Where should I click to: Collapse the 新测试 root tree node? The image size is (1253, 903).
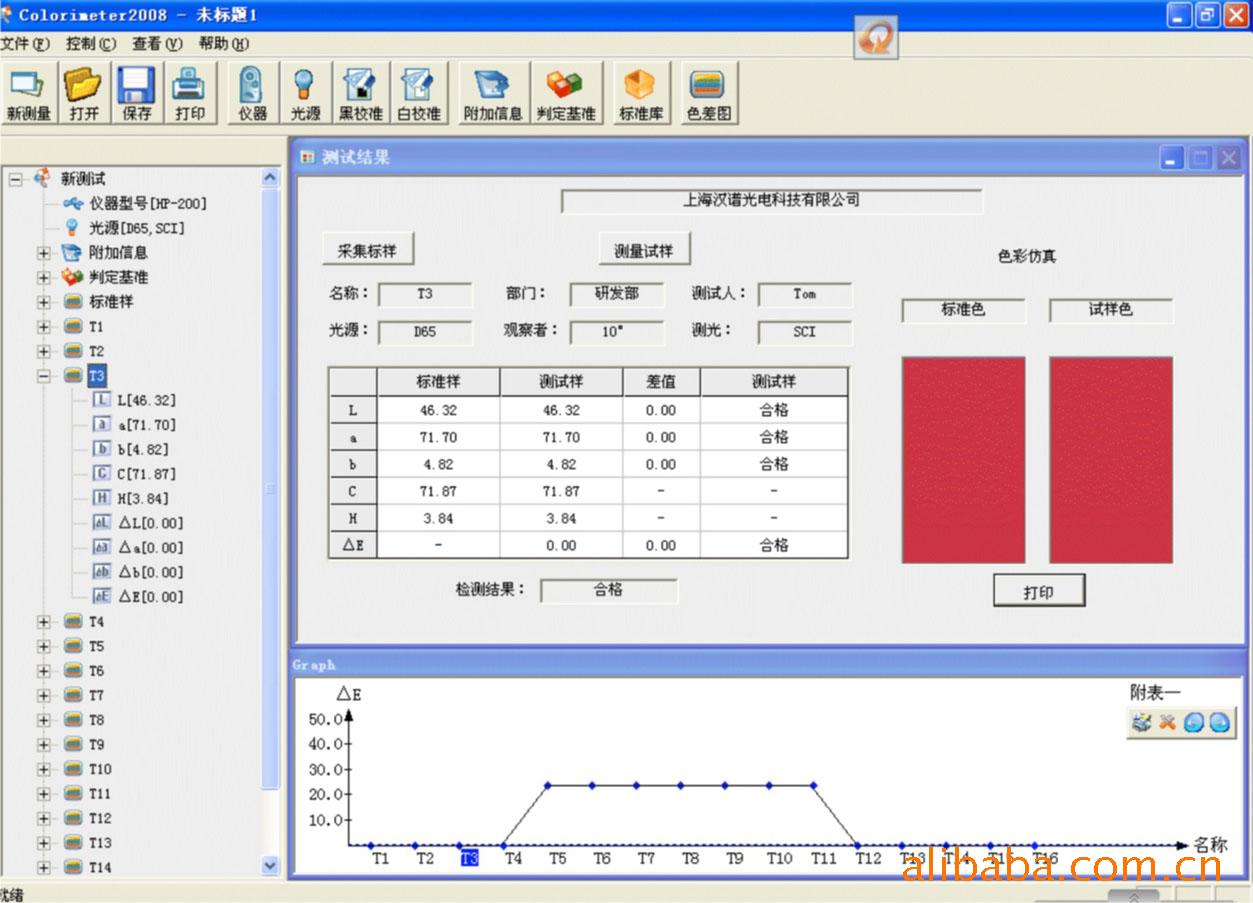coord(16,179)
